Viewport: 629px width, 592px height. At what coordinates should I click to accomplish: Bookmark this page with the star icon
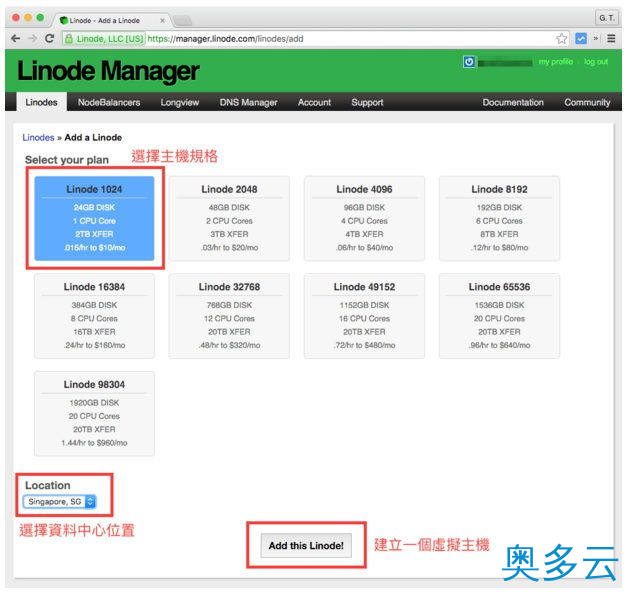click(562, 39)
